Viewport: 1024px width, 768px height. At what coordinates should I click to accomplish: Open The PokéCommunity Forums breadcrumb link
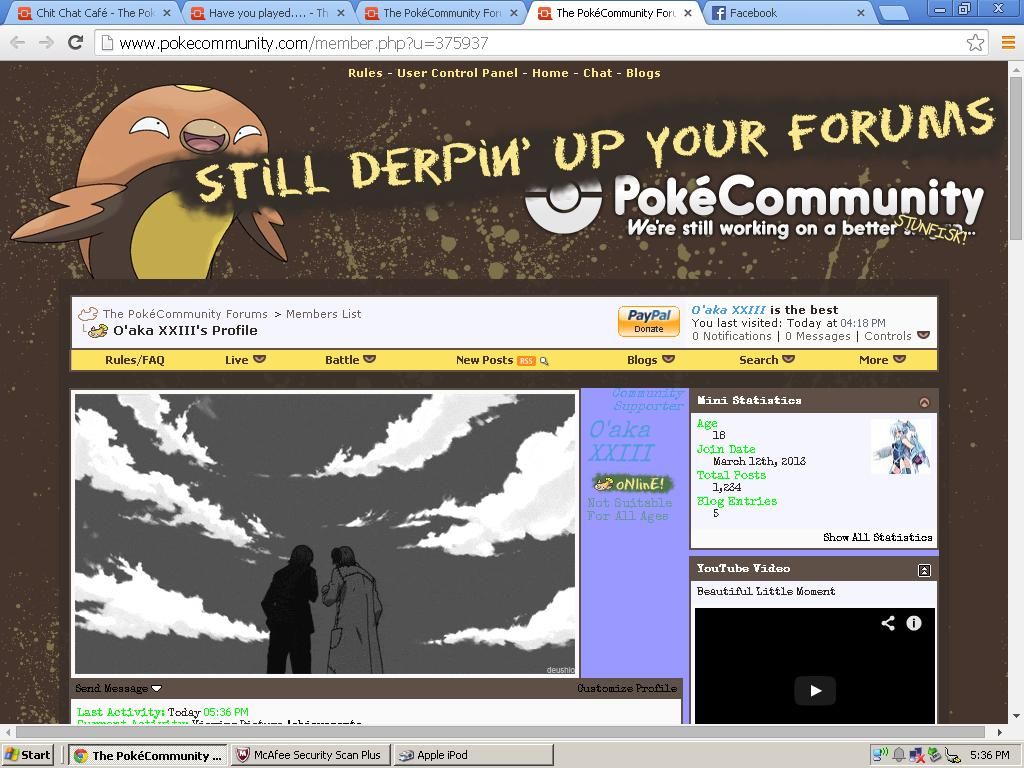click(185, 314)
